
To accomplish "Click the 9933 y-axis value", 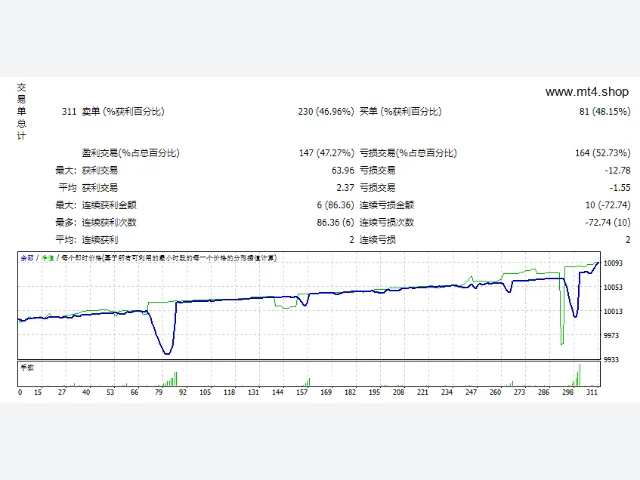I will pos(611,360).
